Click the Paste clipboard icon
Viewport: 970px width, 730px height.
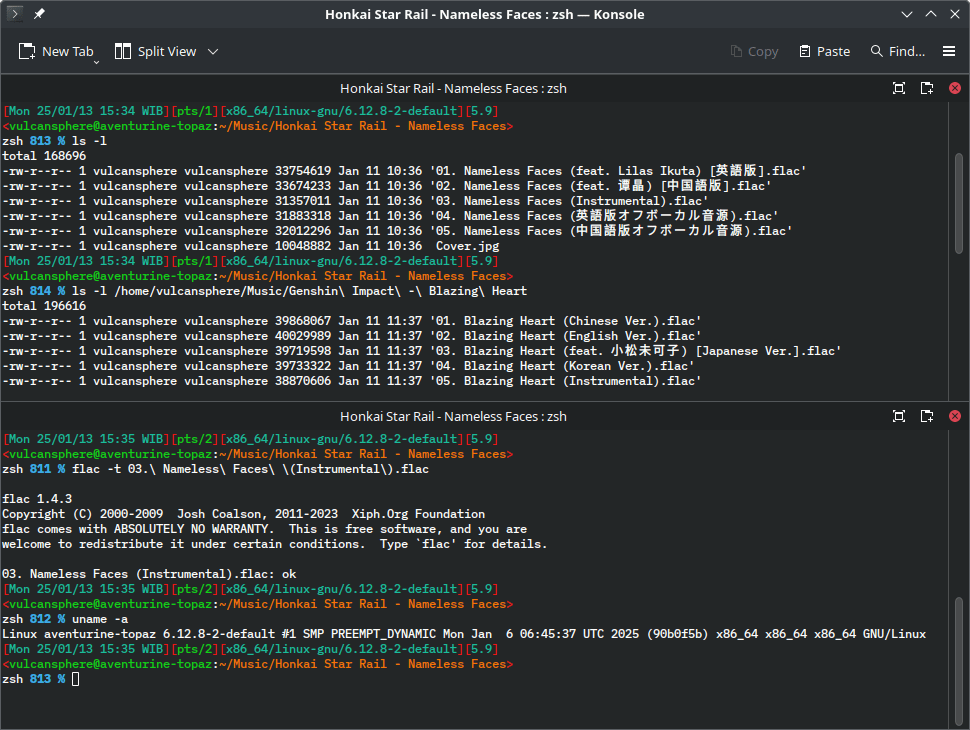click(x=805, y=51)
